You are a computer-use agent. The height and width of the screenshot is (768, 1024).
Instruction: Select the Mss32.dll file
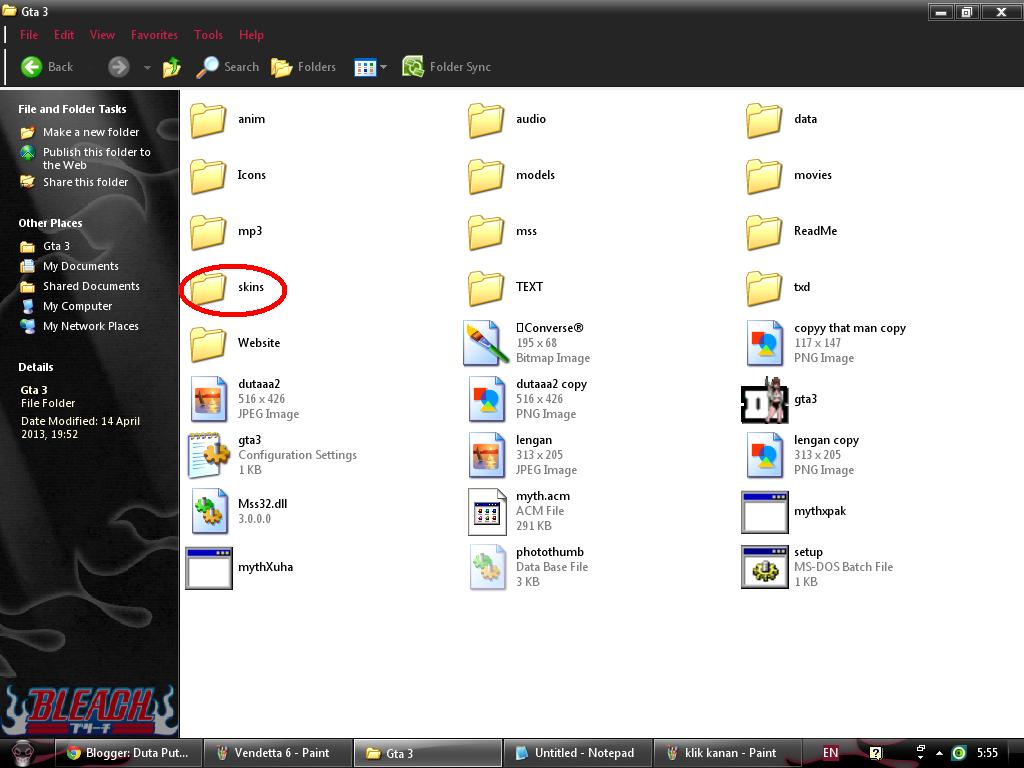(x=239, y=511)
